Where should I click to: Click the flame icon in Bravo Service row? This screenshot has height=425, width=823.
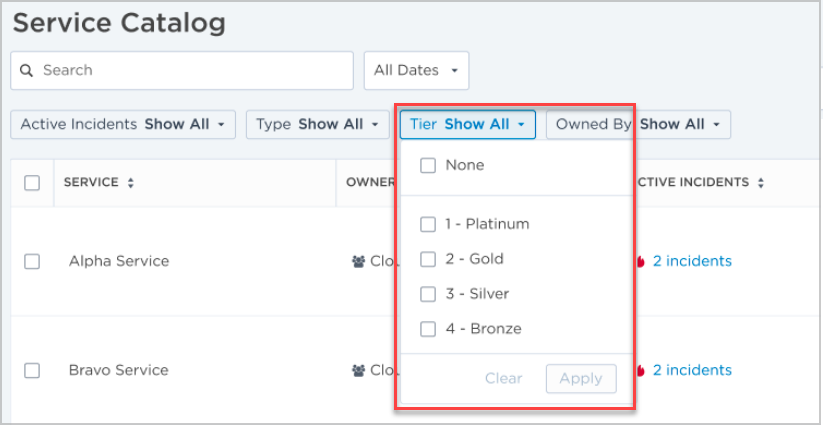click(x=640, y=370)
